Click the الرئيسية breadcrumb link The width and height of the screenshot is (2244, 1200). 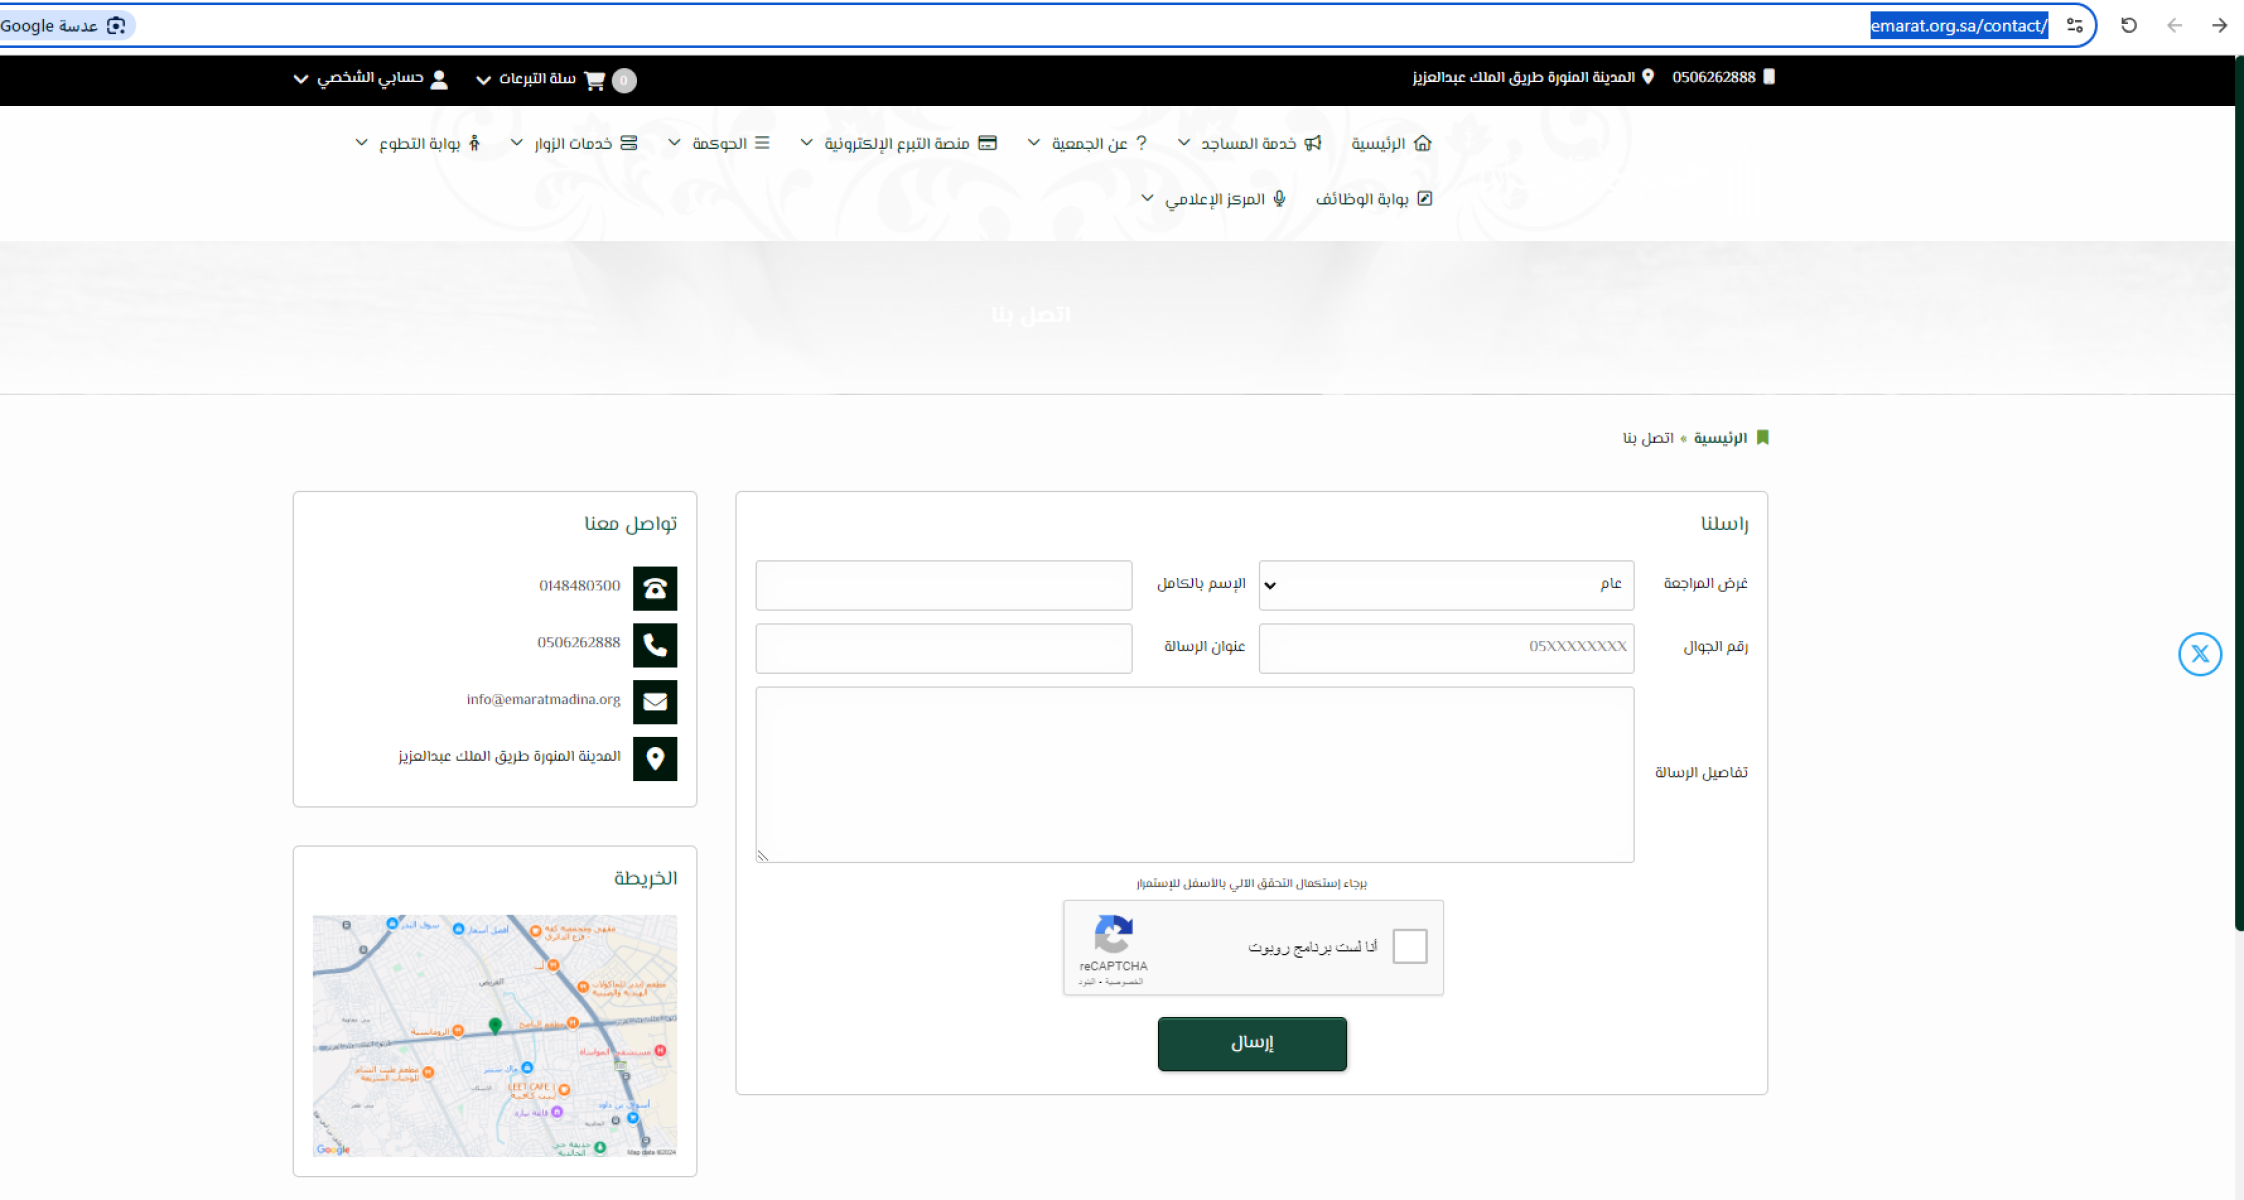click(1720, 438)
